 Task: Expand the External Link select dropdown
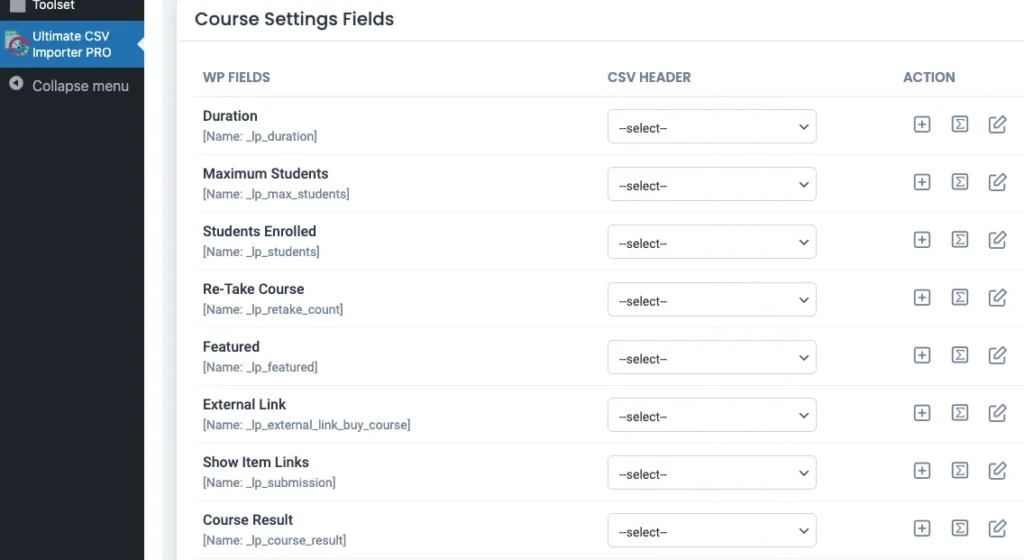[x=712, y=416]
